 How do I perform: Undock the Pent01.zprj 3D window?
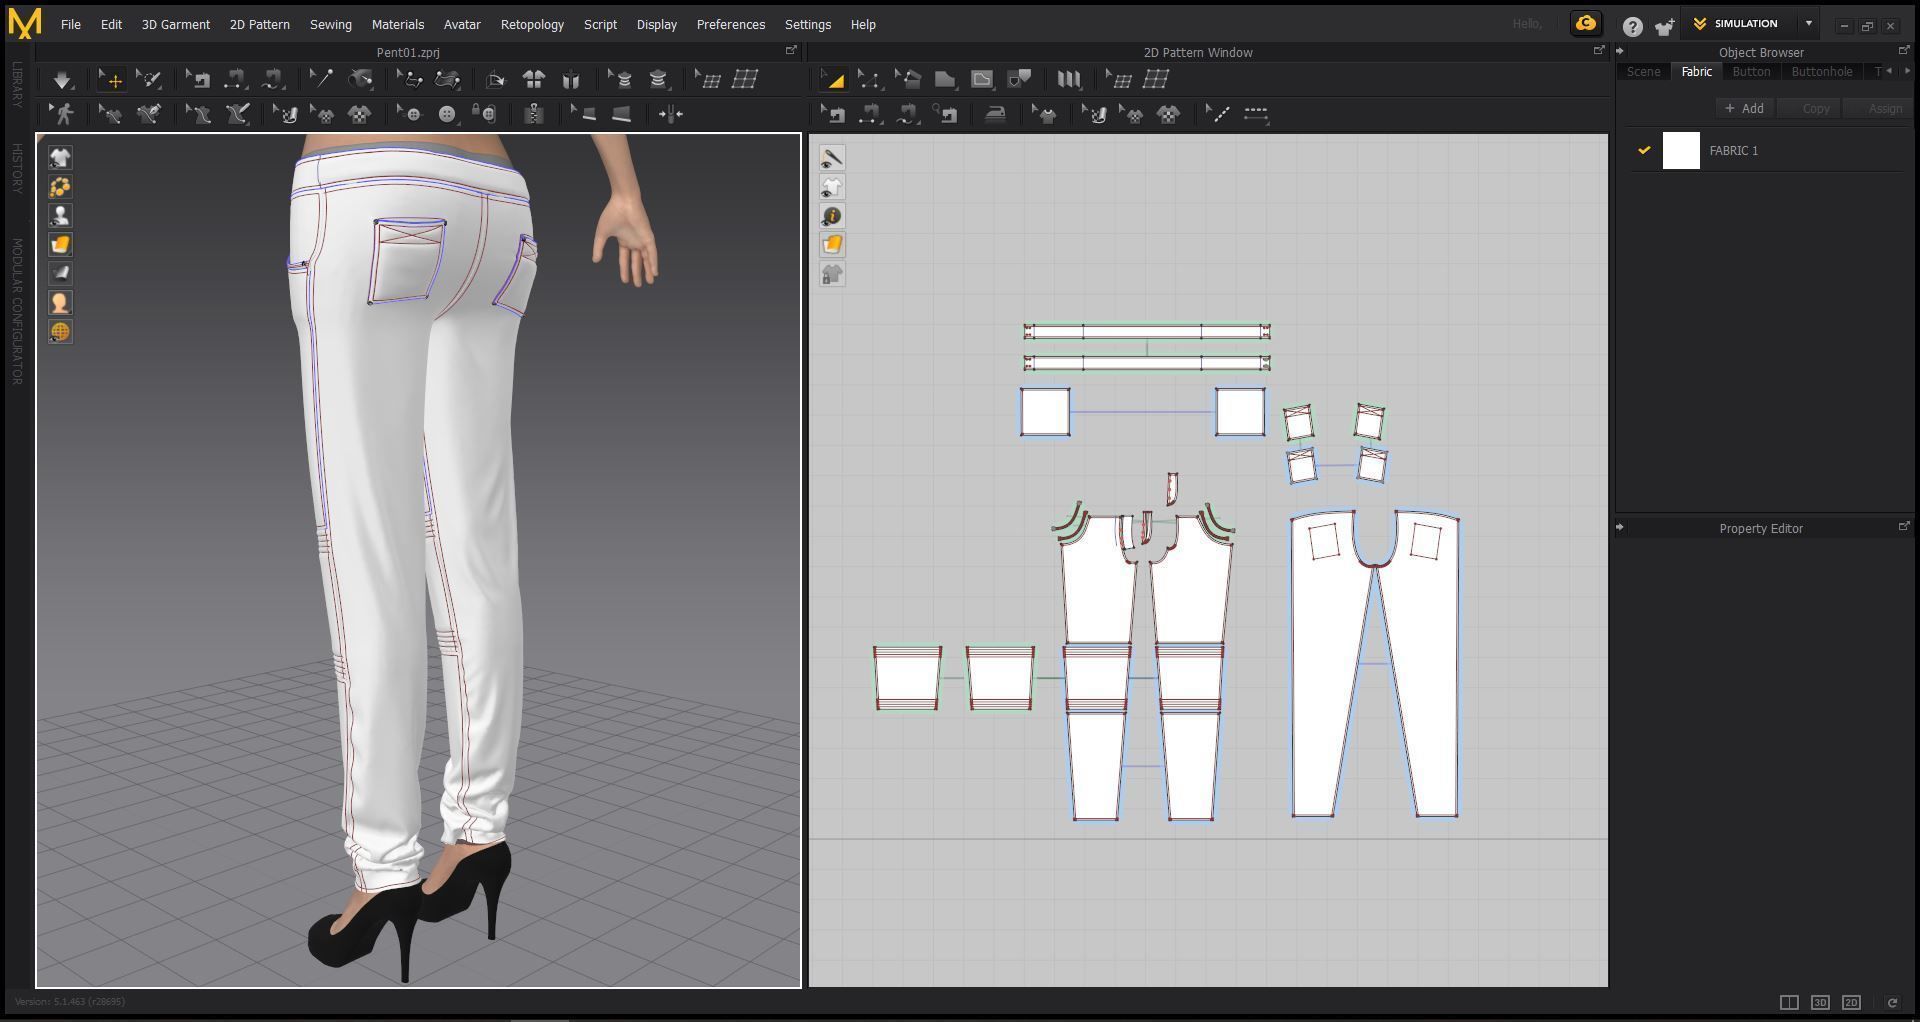click(791, 51)
